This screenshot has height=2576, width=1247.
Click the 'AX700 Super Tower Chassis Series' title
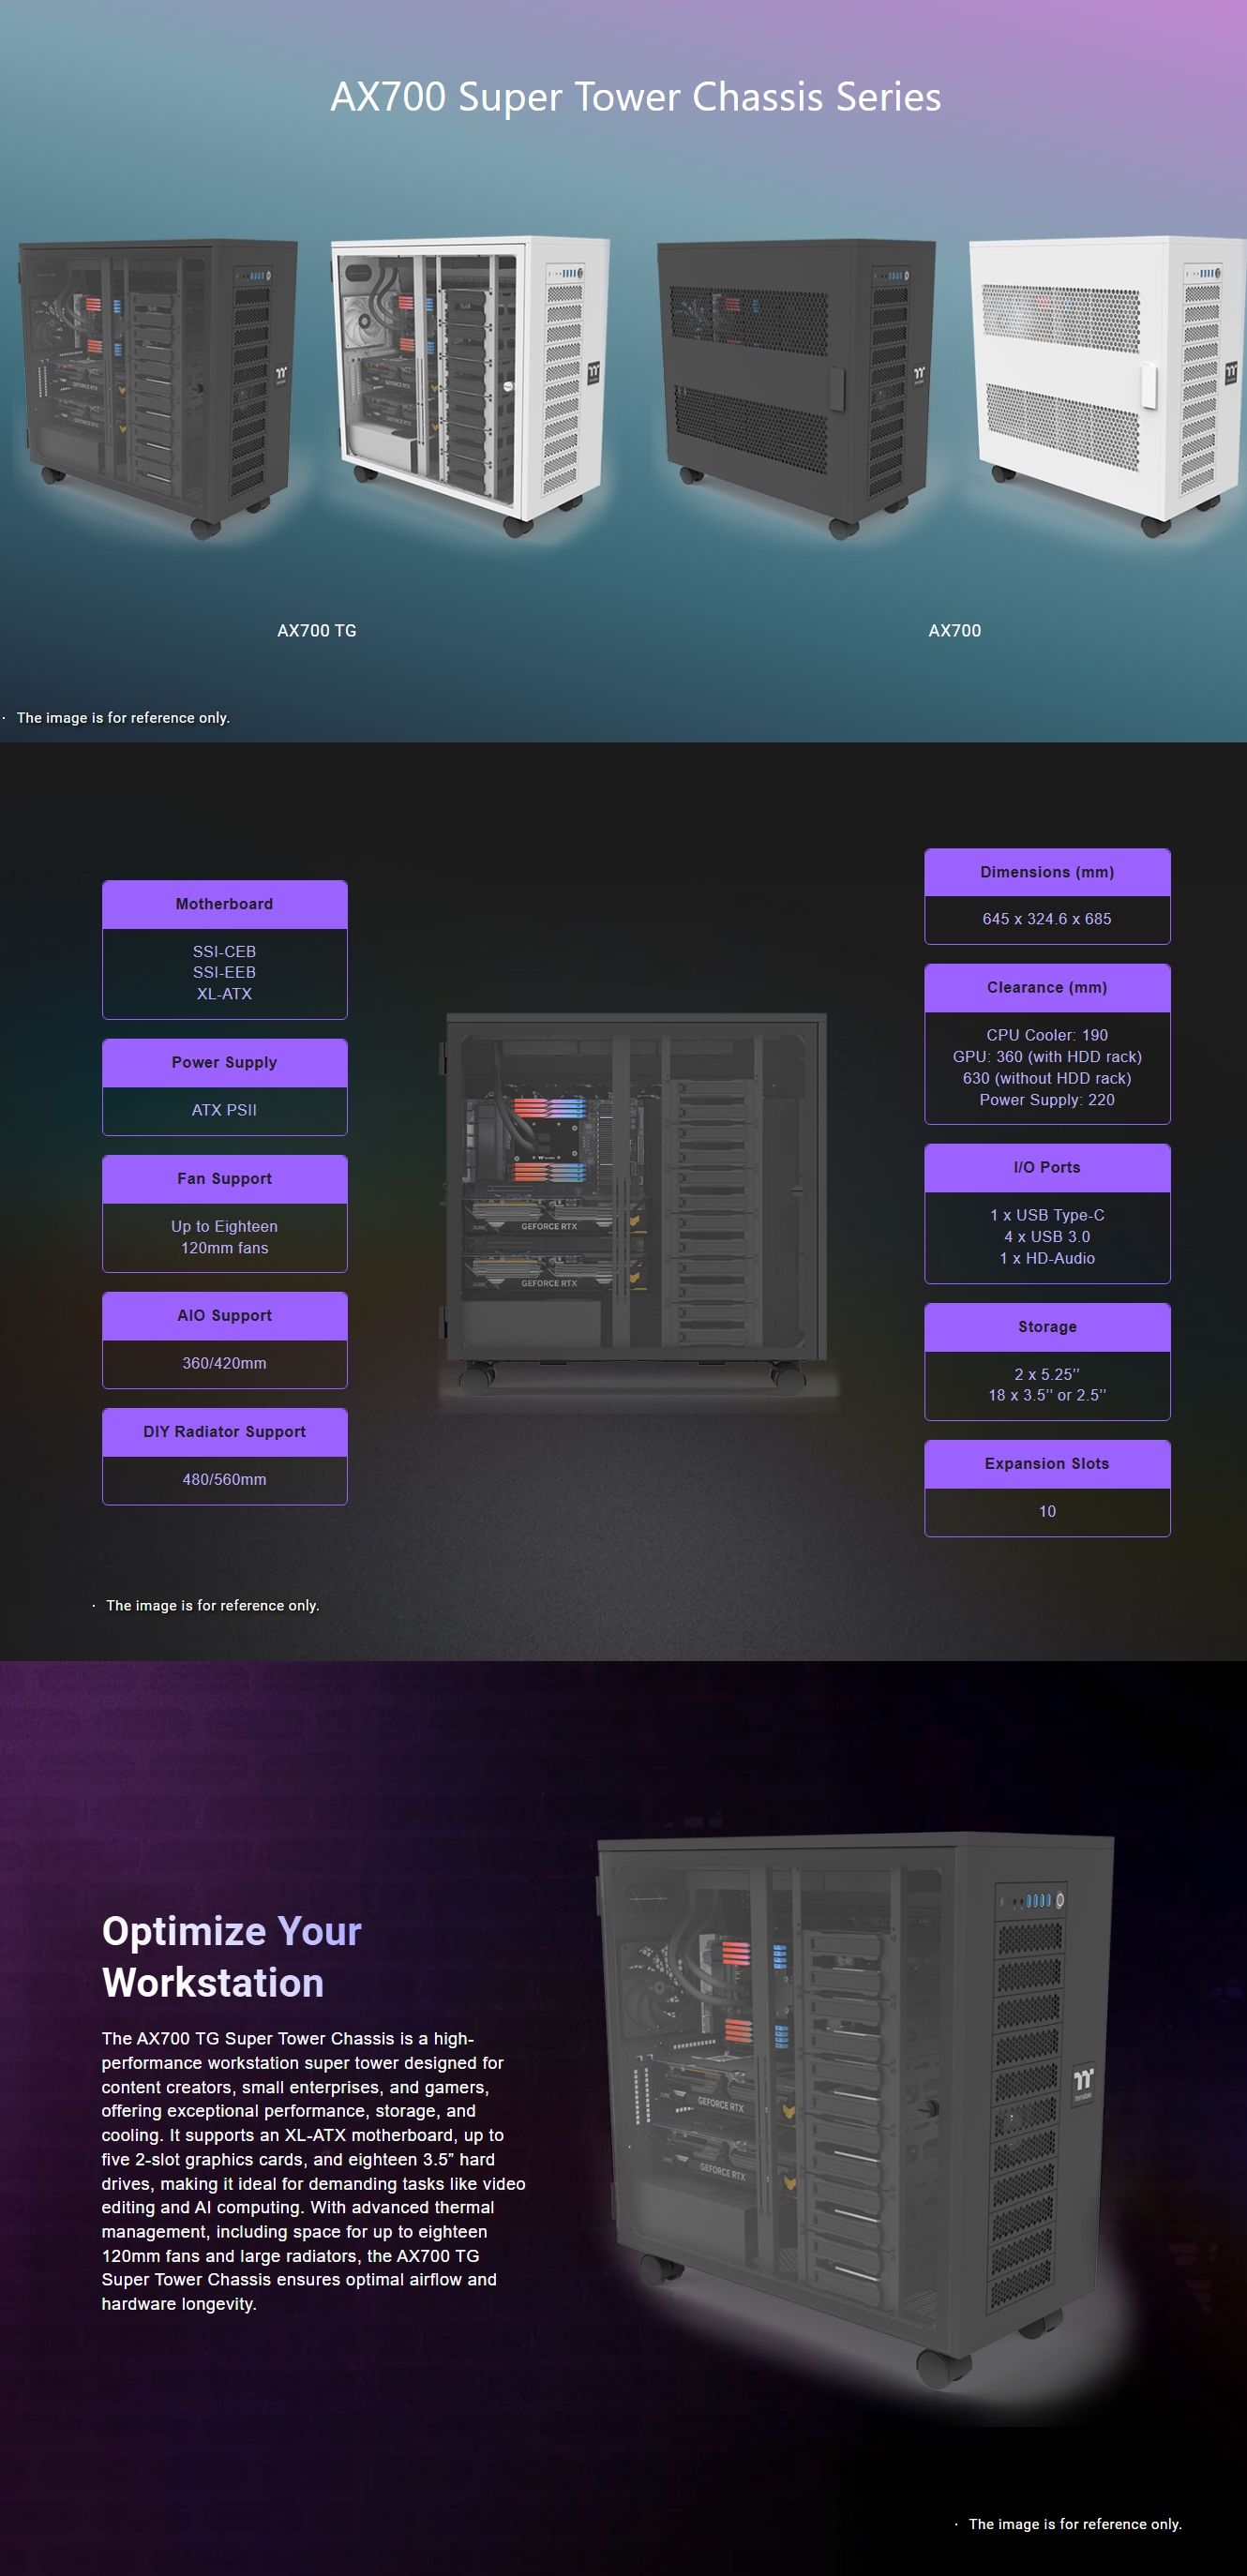(x=636, y=97)
